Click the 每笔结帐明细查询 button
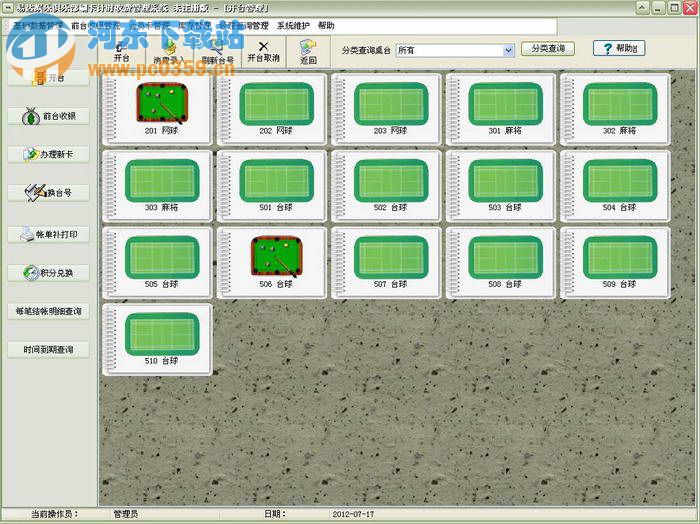 click(49, 311)
